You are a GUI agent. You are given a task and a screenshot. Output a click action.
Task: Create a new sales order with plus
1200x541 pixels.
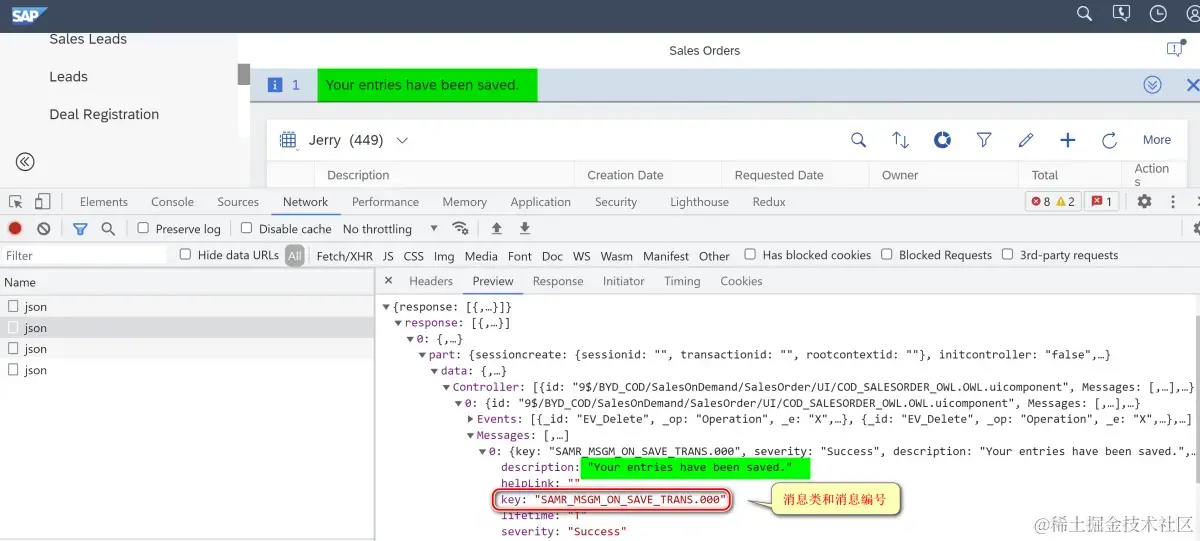[1067, 140]
